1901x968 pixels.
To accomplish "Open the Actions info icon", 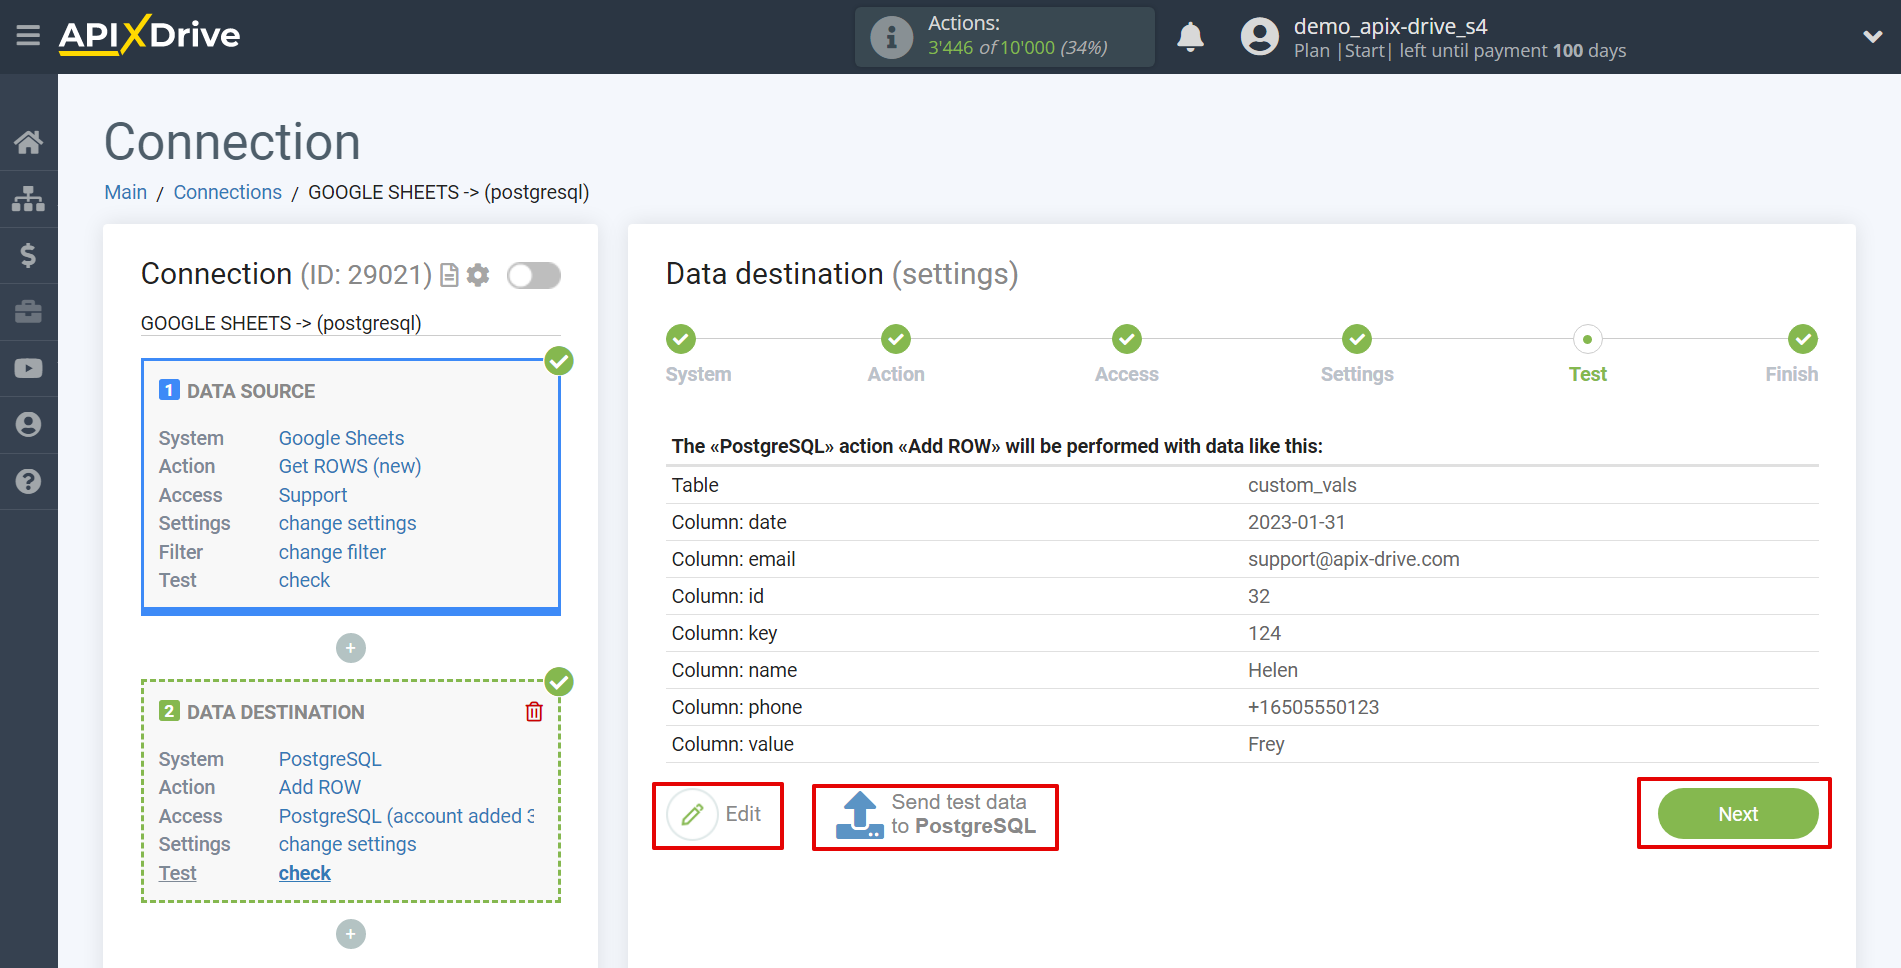I will pos(891,38).
